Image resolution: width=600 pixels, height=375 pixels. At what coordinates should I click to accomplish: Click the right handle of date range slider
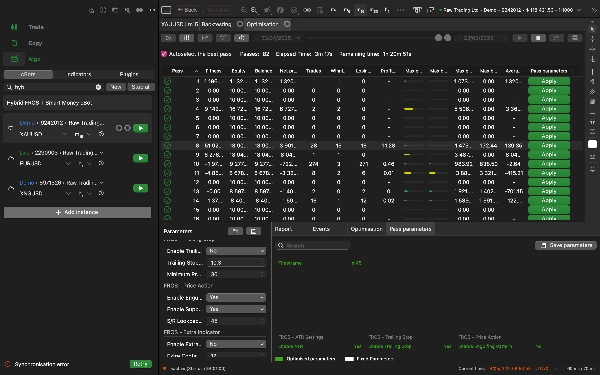click(447, 38)
